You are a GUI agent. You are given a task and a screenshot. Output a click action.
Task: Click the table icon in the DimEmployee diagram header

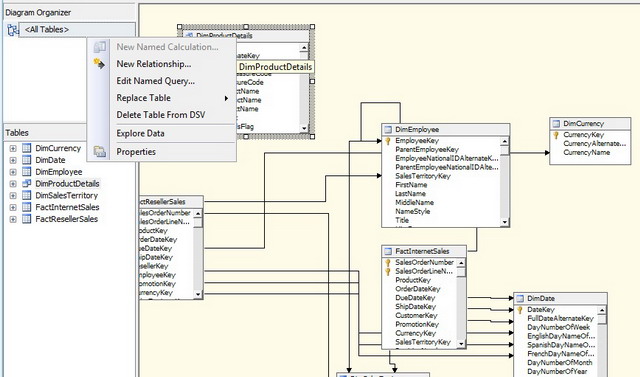point(388,129)
